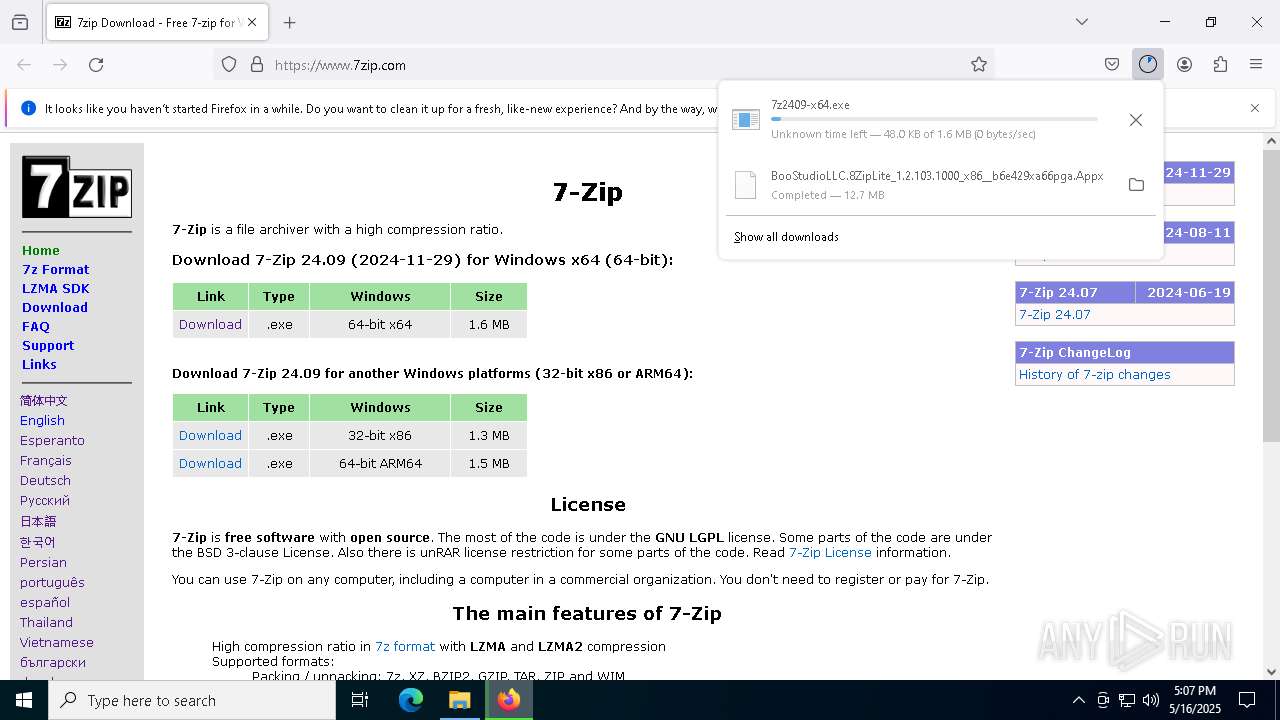The width and height of the screenshot is (1280, 720).
Task: Open the Links sidebar link
Action: pos(39,364)
